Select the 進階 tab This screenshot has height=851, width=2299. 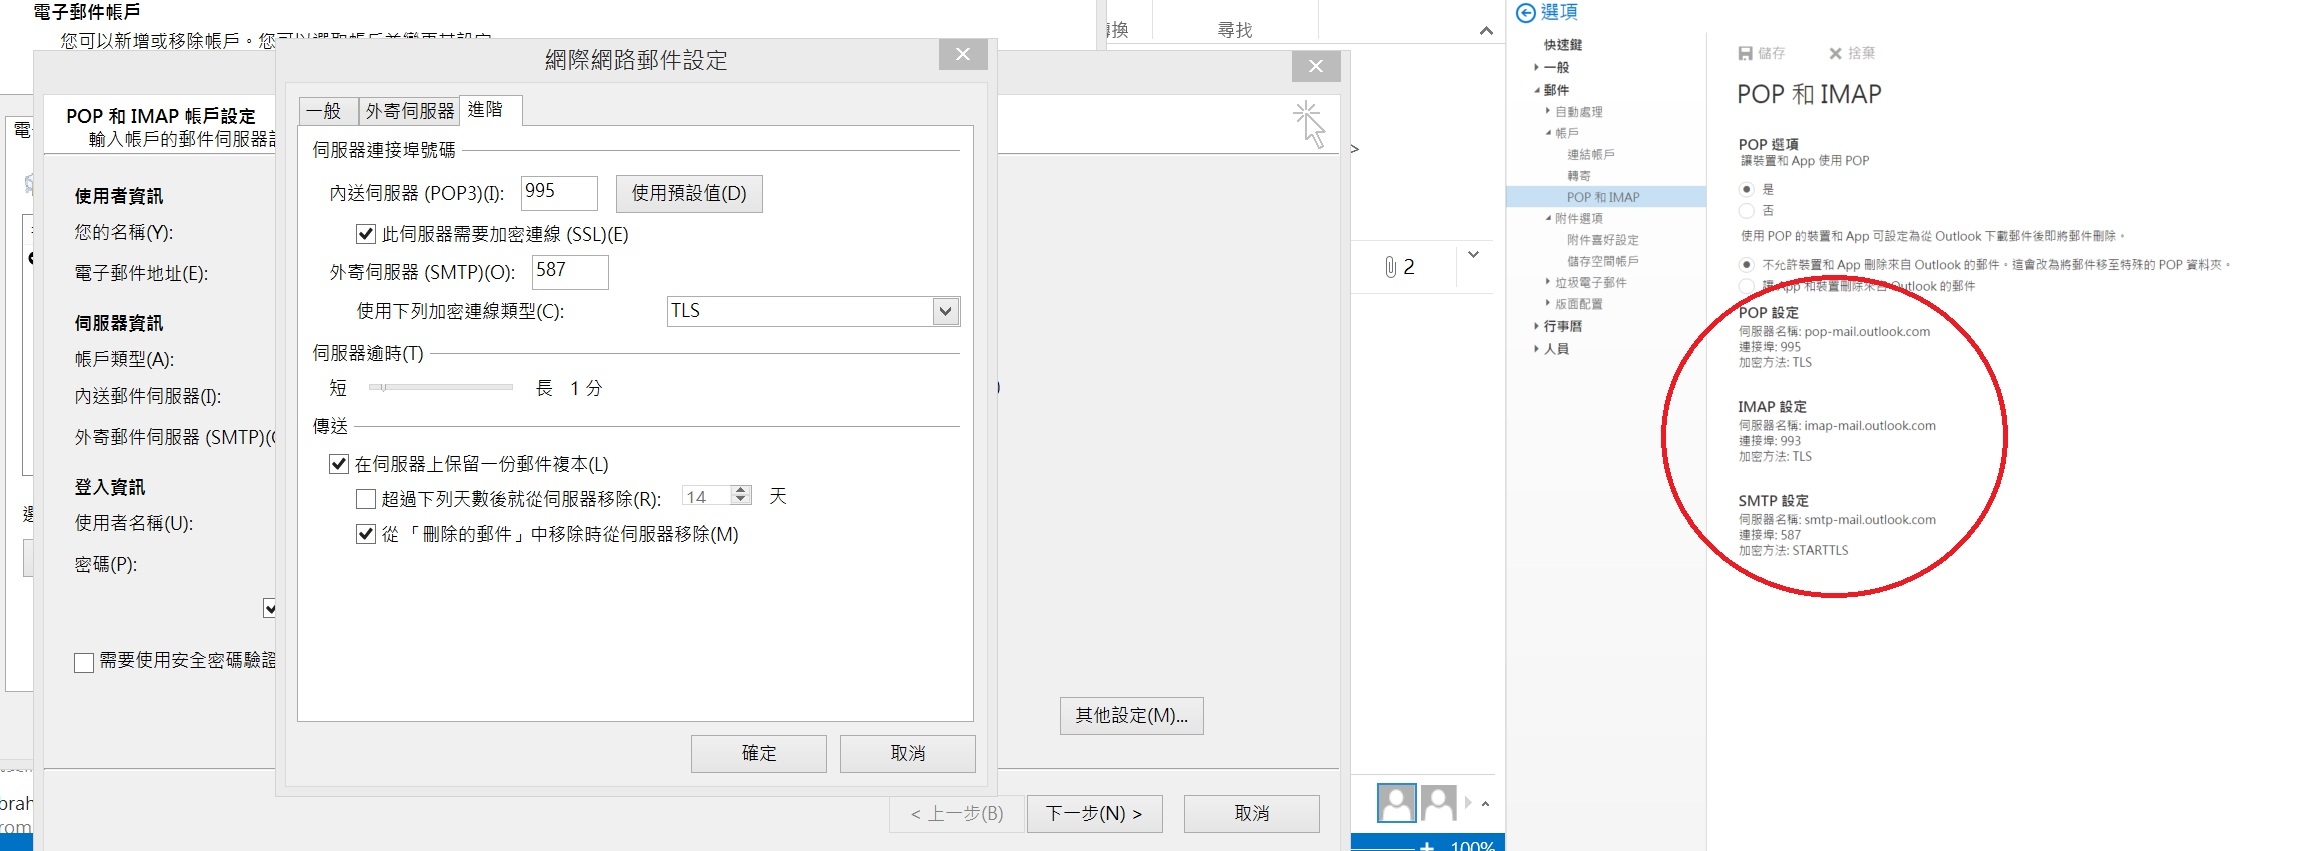(x=490, y=109)
